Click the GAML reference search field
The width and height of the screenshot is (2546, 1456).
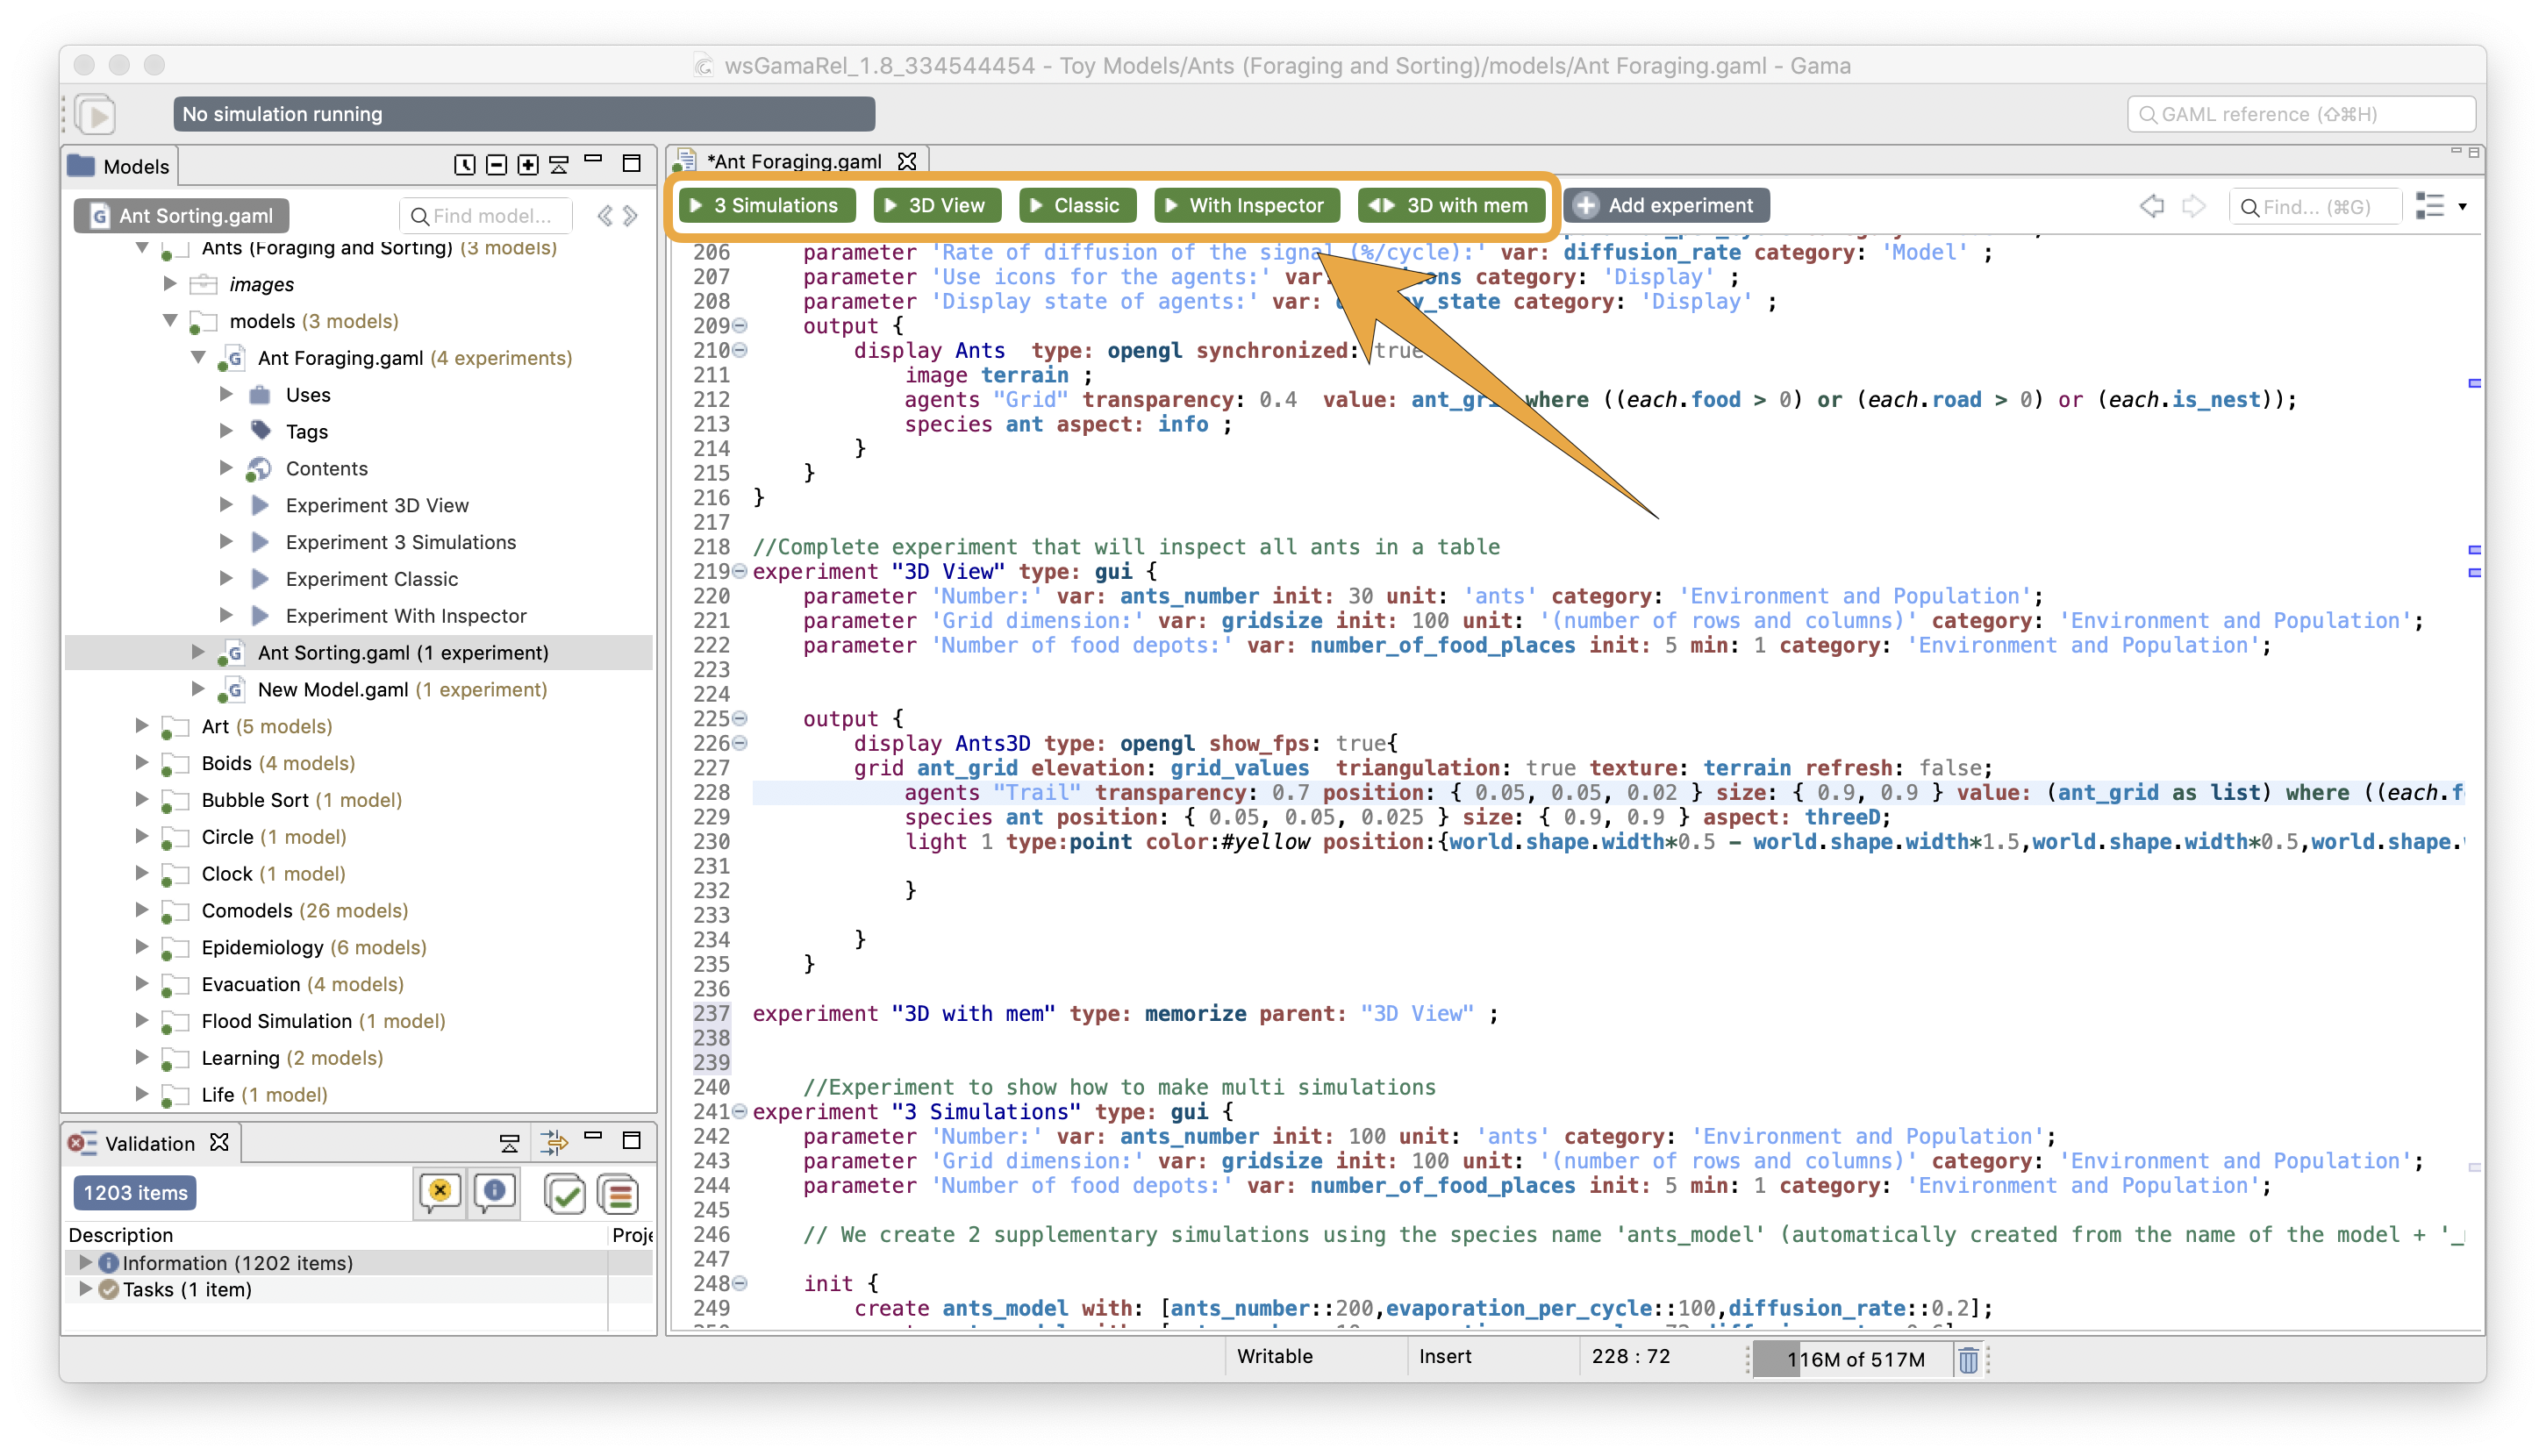pyautogui.click(x=2300, y=114)
